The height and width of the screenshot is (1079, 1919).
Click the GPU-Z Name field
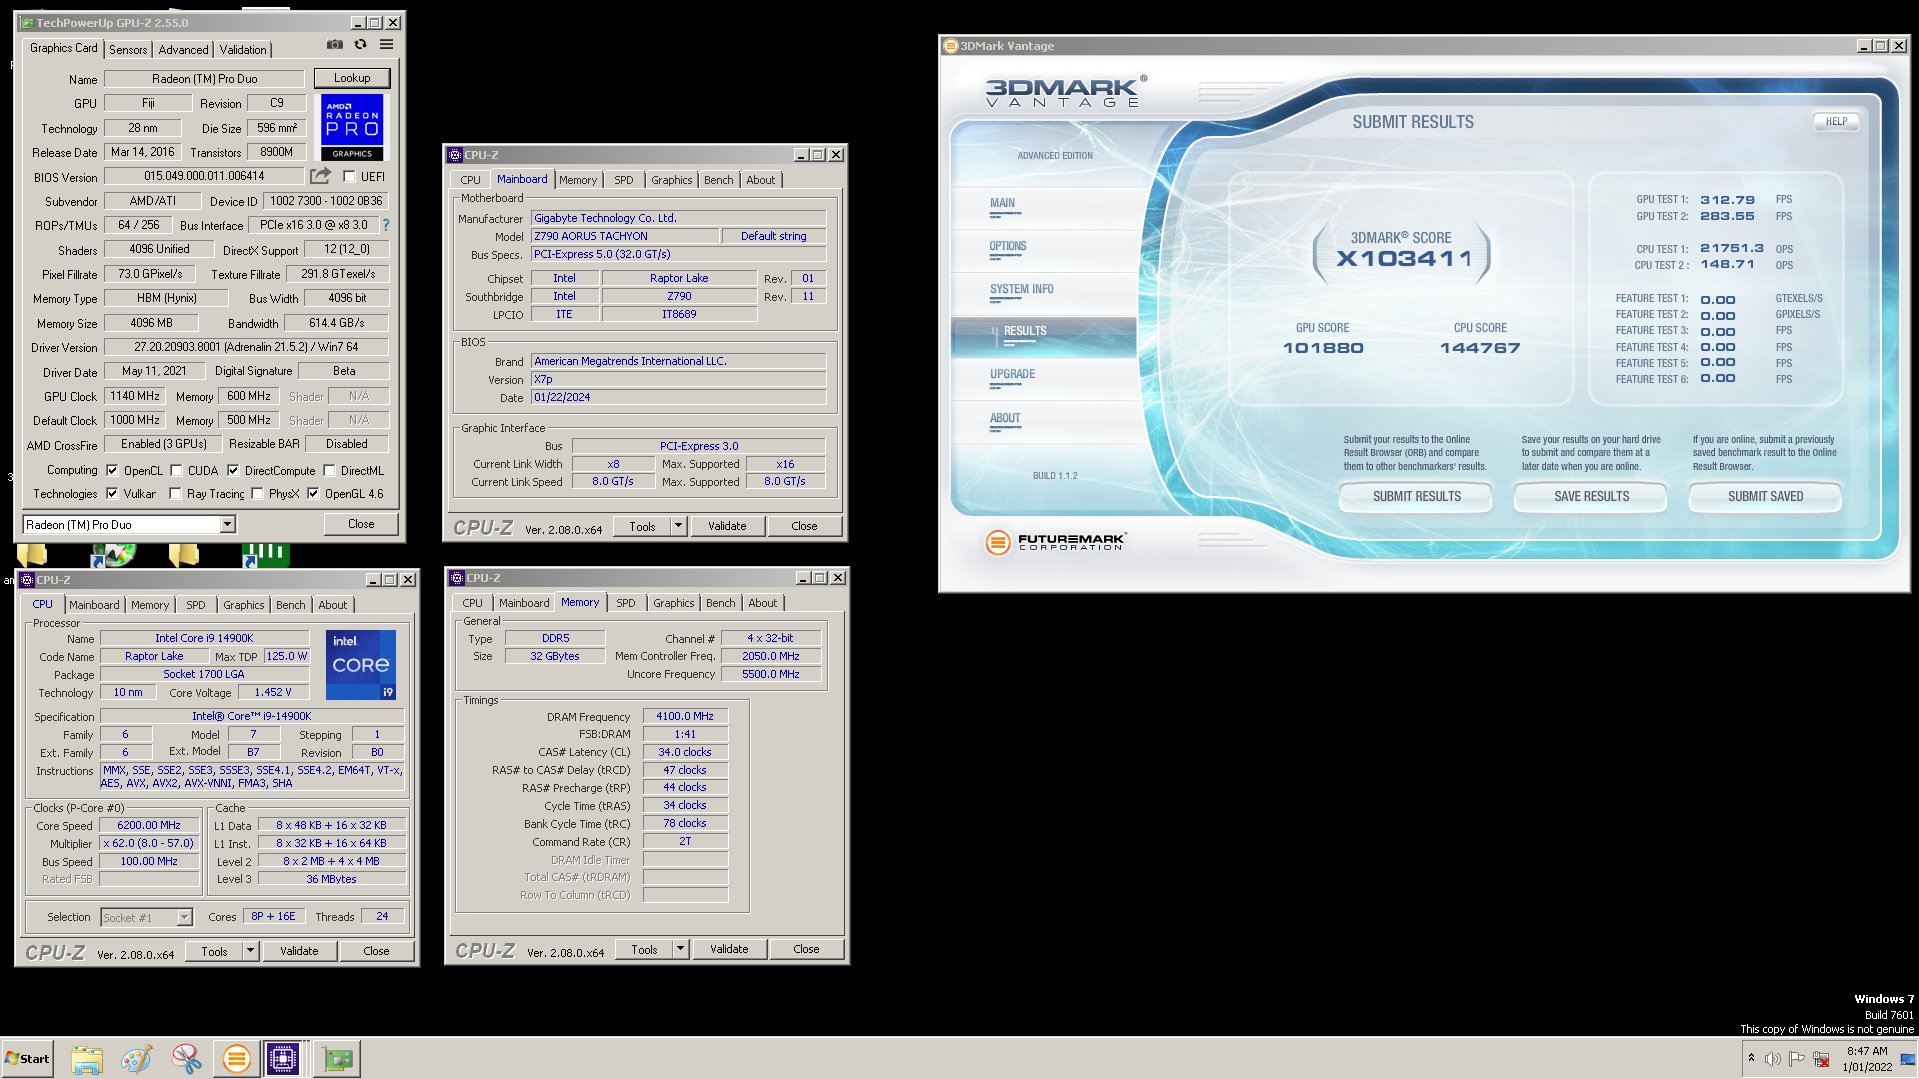coord(205,79)
